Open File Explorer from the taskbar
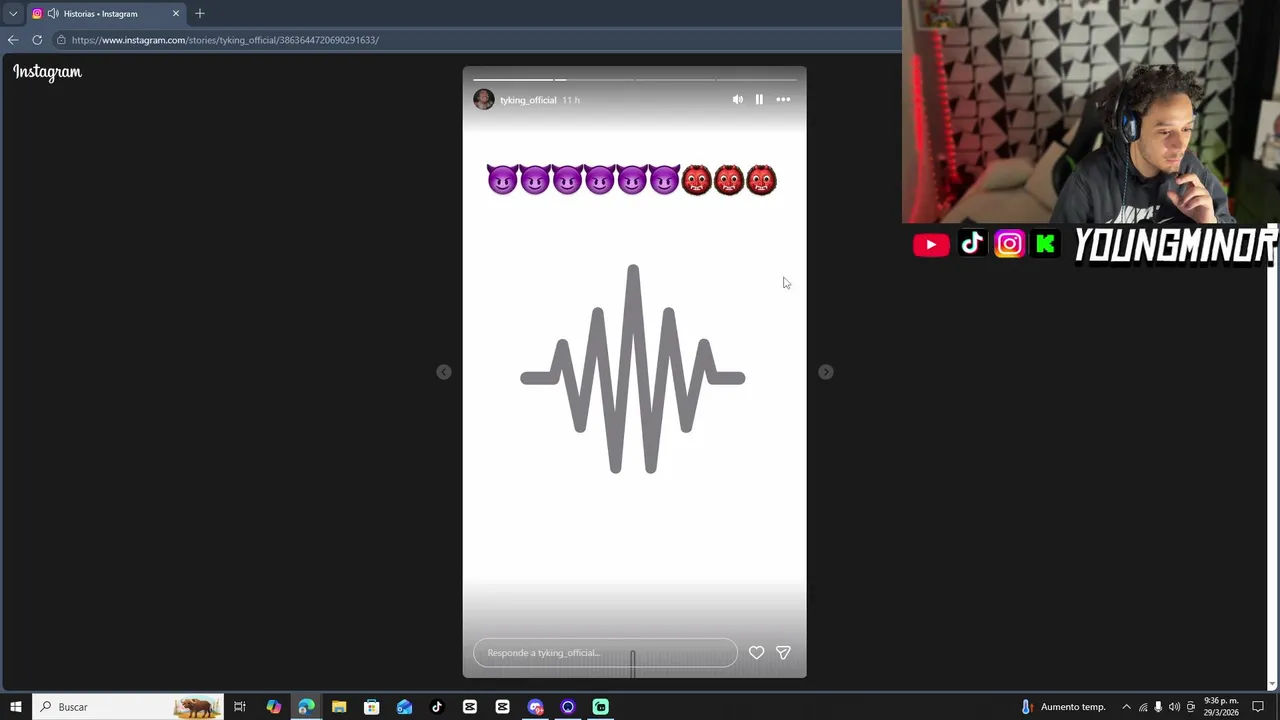 [339, 707]
